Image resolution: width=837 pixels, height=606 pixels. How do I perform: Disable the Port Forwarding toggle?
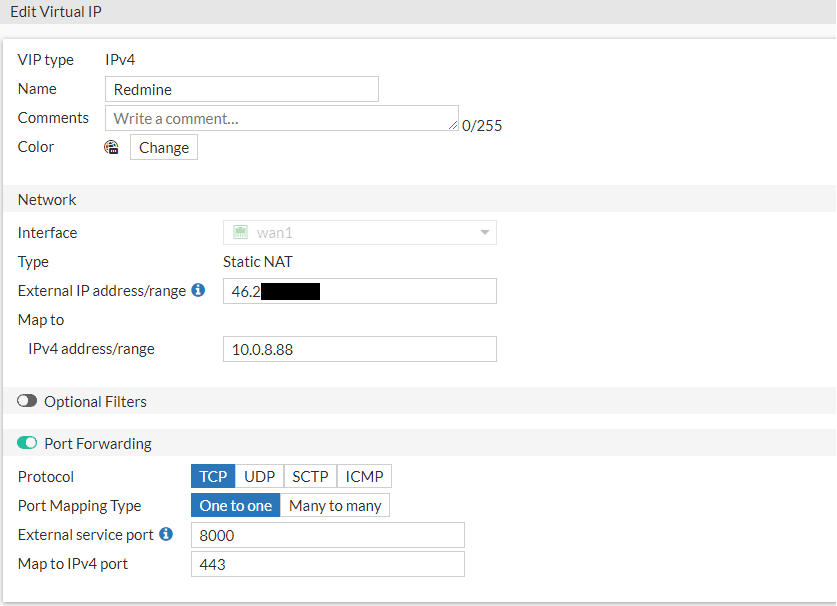(27, 443)
